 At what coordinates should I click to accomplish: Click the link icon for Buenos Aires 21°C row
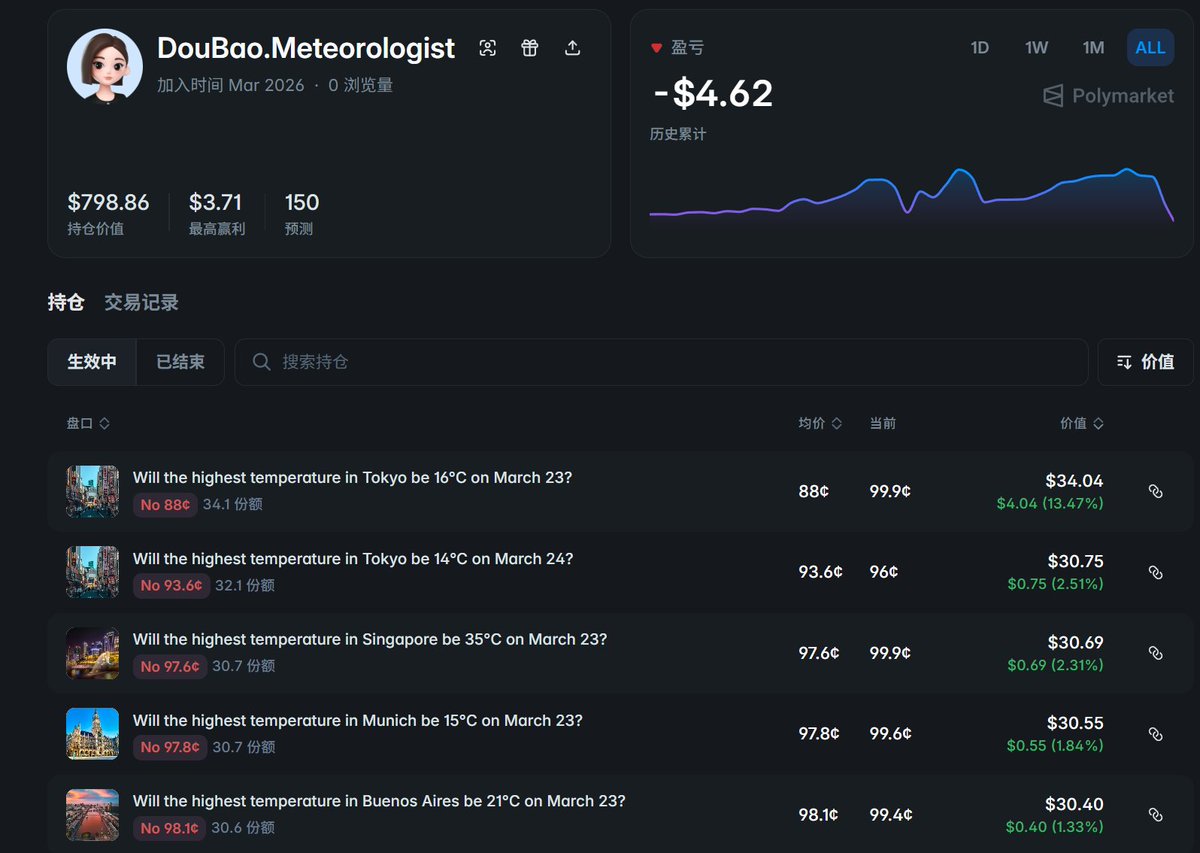click(x=1155, y=815)
